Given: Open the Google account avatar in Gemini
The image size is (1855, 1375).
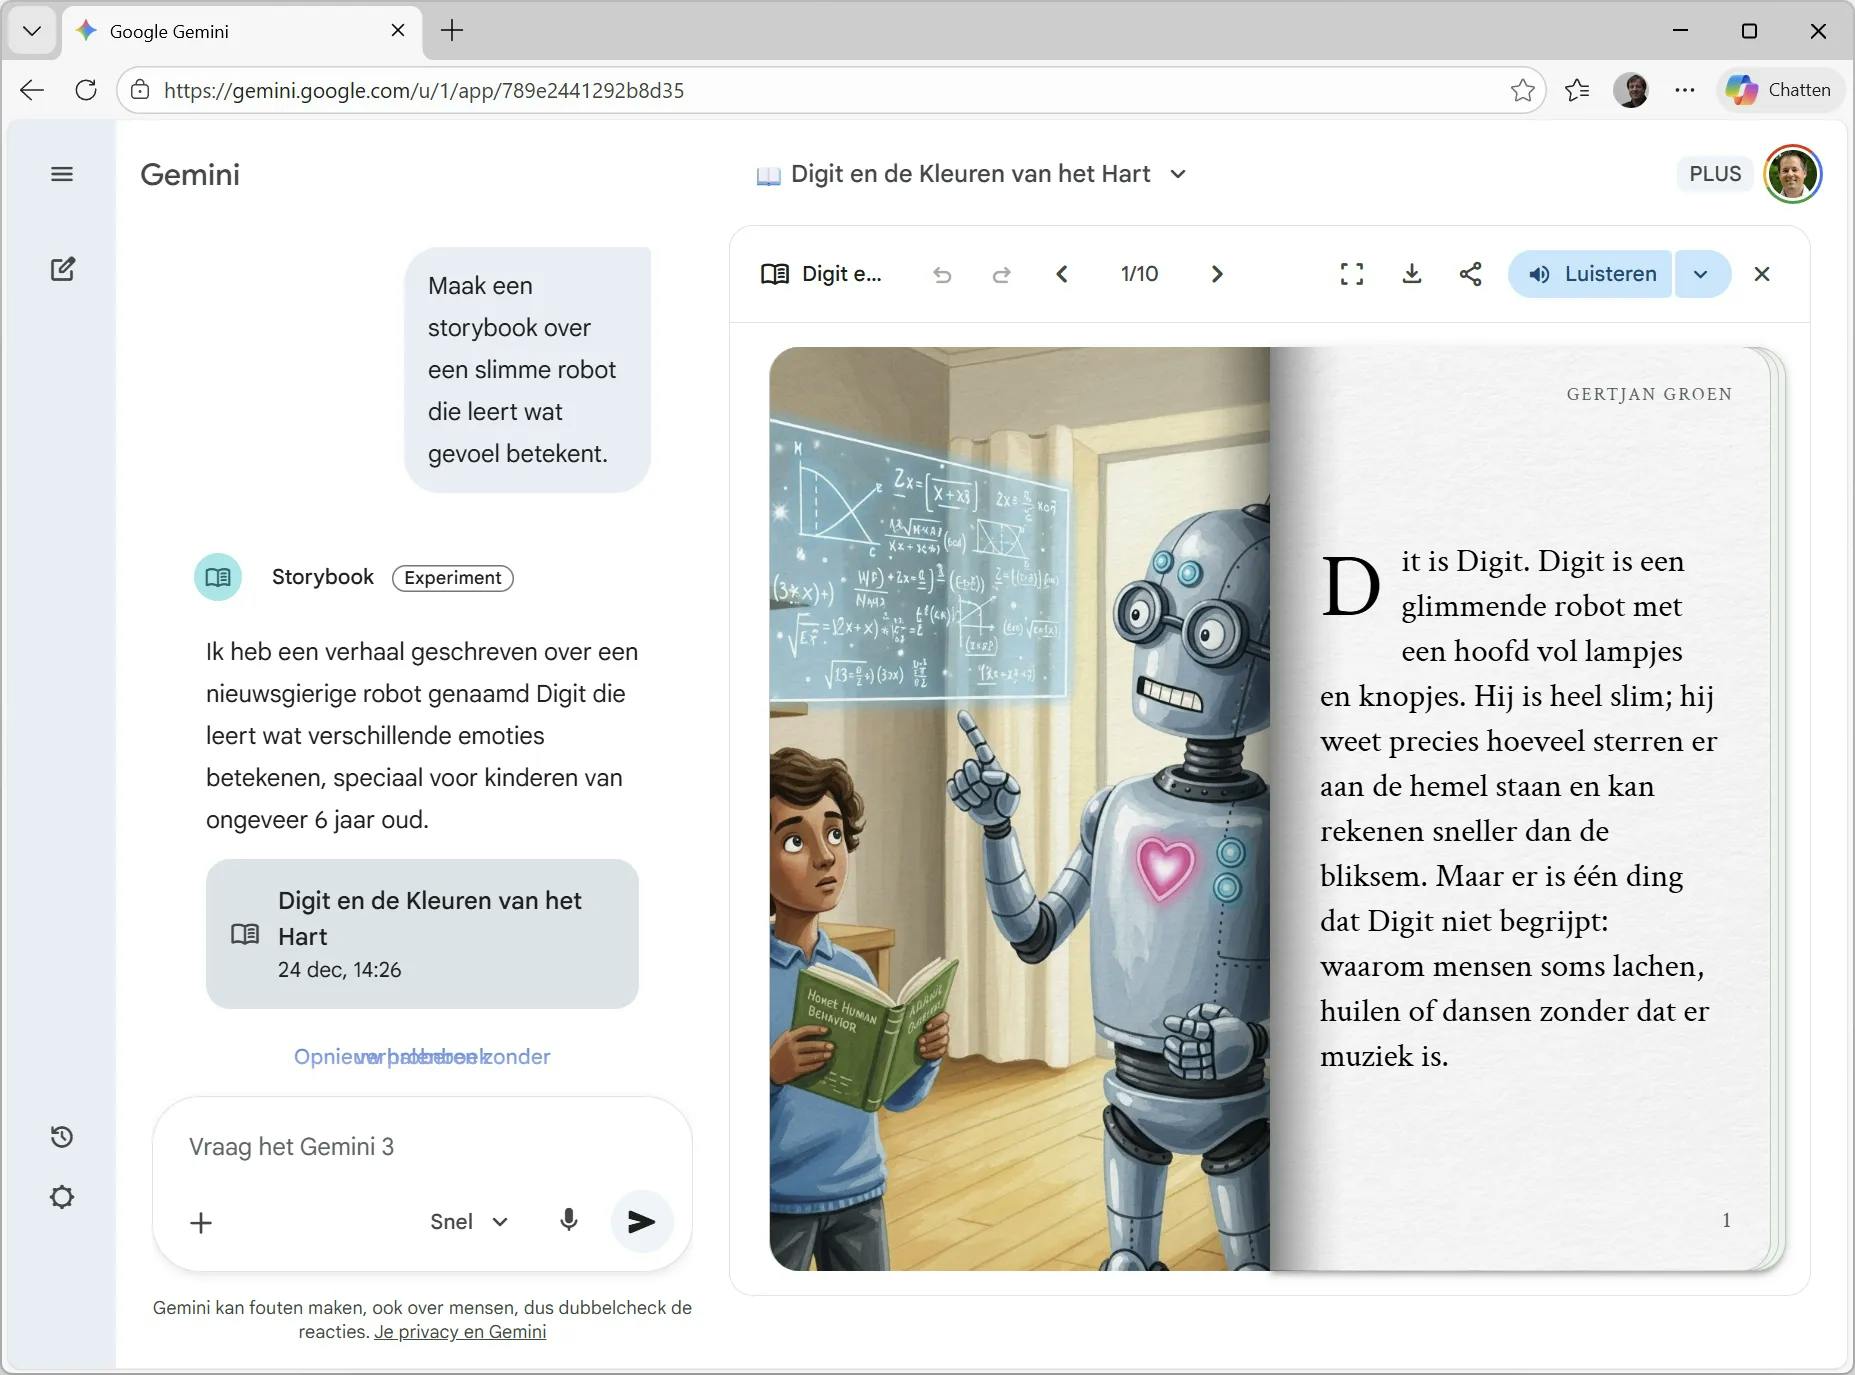Looking at the screenshot, I should [1792, 174].
